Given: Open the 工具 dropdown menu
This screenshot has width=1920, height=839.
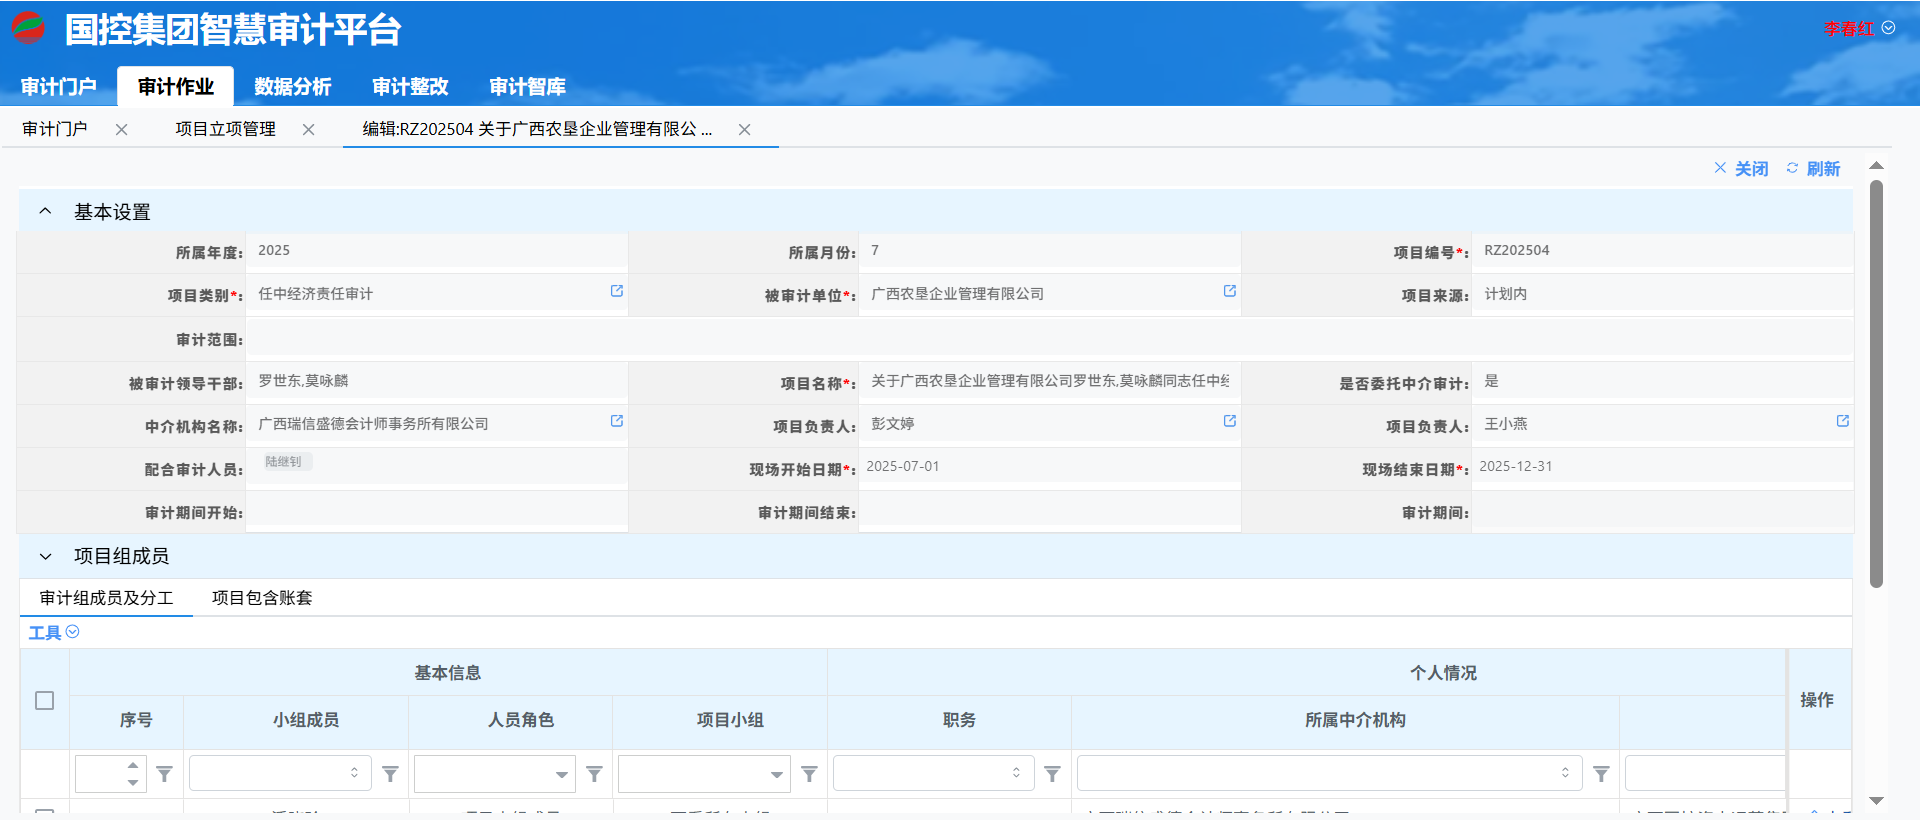Looking at the screenshot, I should [x=54, y=632].
